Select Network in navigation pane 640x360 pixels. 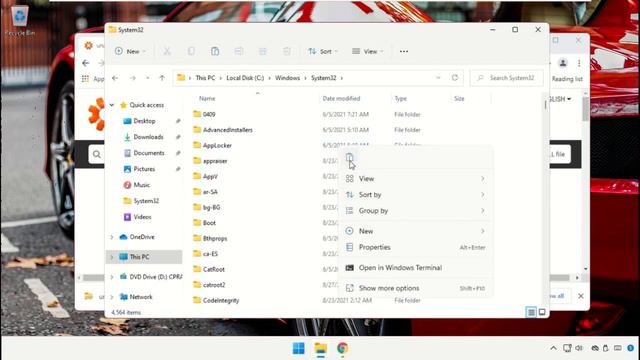click(x=141, y=297)
